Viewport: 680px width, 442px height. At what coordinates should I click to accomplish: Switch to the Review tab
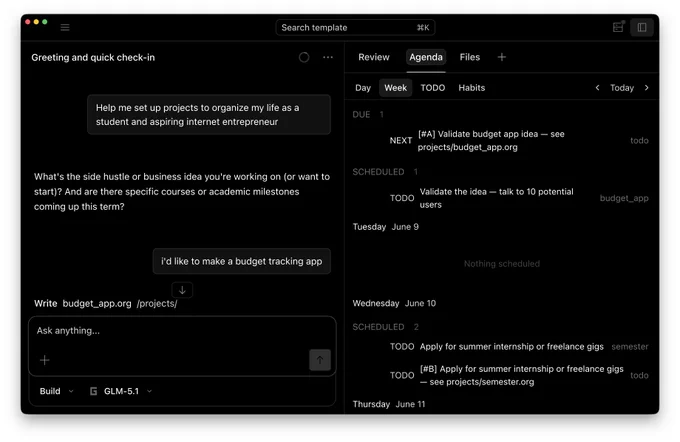pyautogui.click(x=374, y=57)
